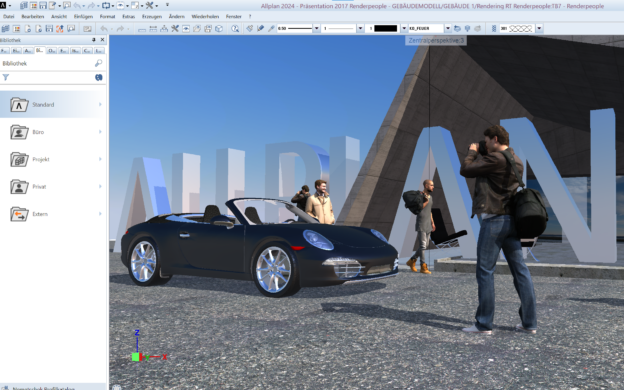The image size is (624, 390).
Task: Click the black pen color swatch
Action: coord(385,28)
